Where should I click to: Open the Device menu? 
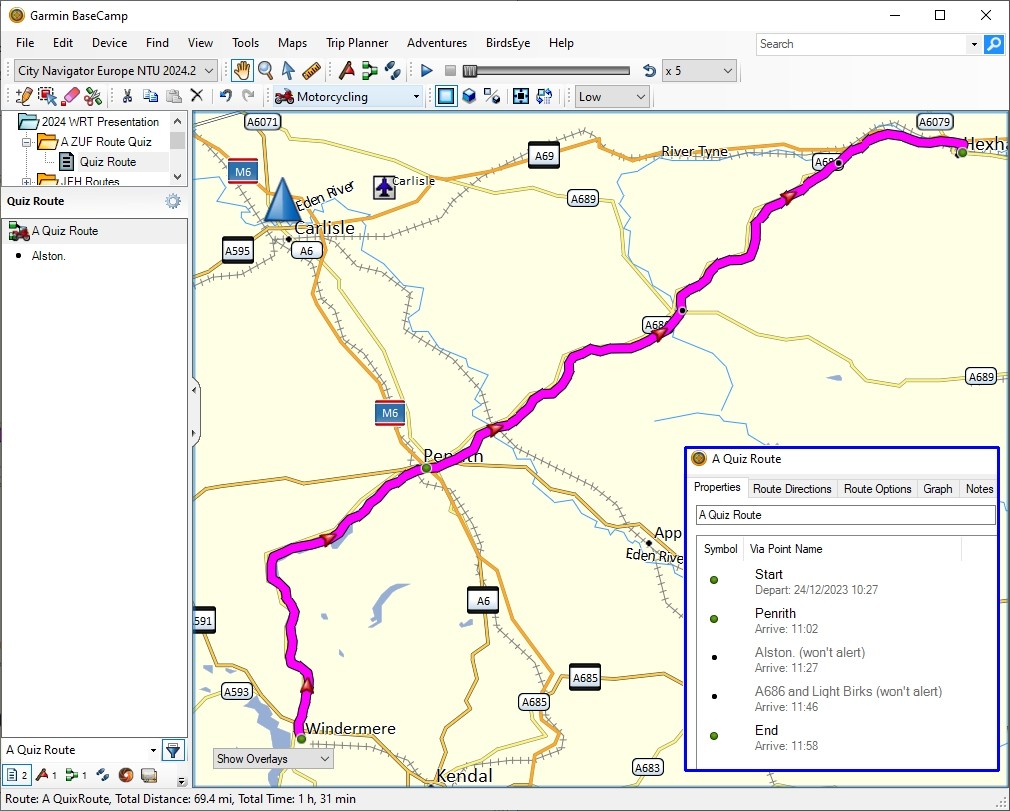click(110, 43)
